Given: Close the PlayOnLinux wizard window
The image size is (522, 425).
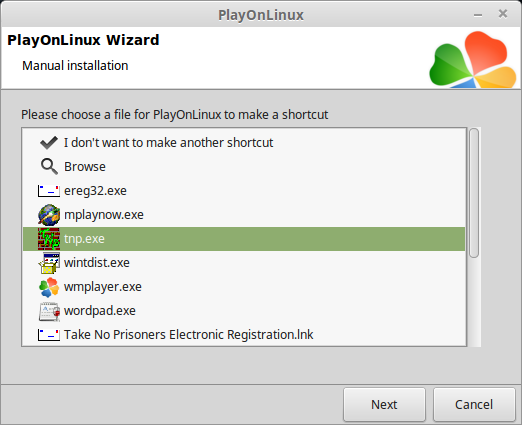Looking at the screenshot, I should coord(503,14).
